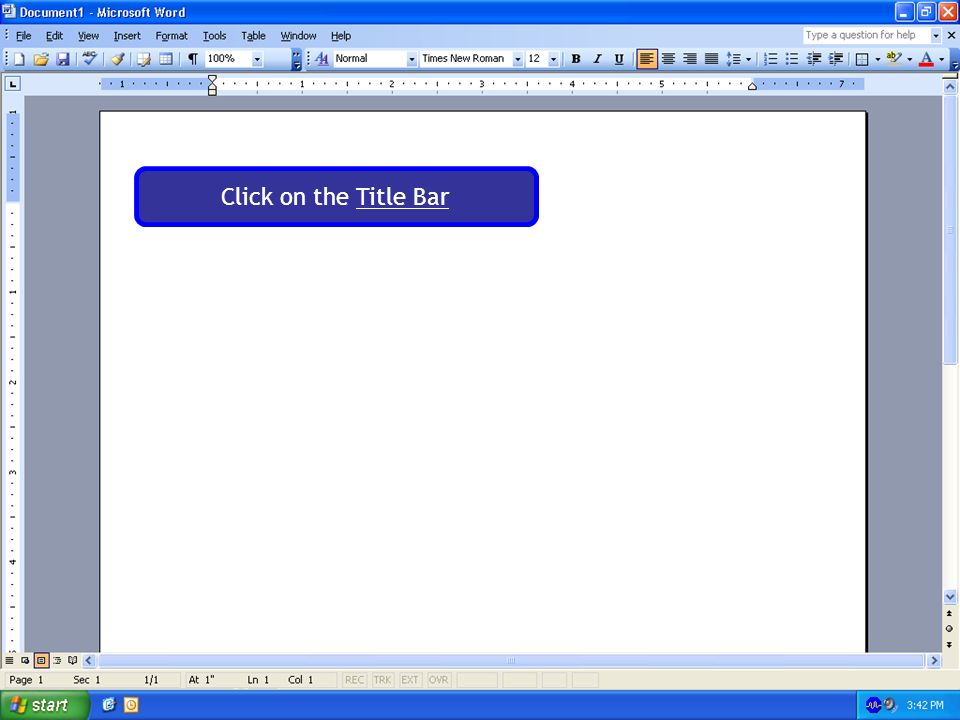
Task: Select Align Right
Action: point(689,59)
